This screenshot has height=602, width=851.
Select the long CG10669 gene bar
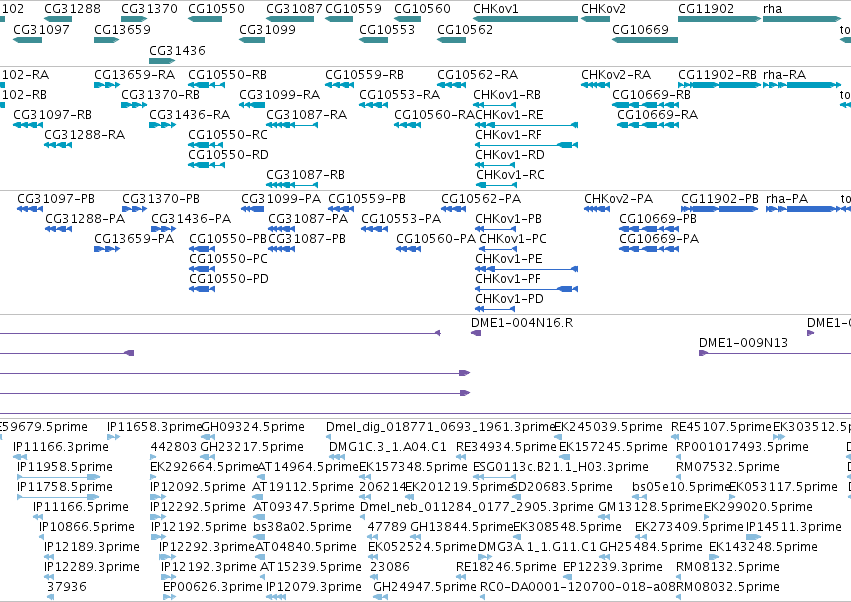pyautogui.click(x=645, y=40)
